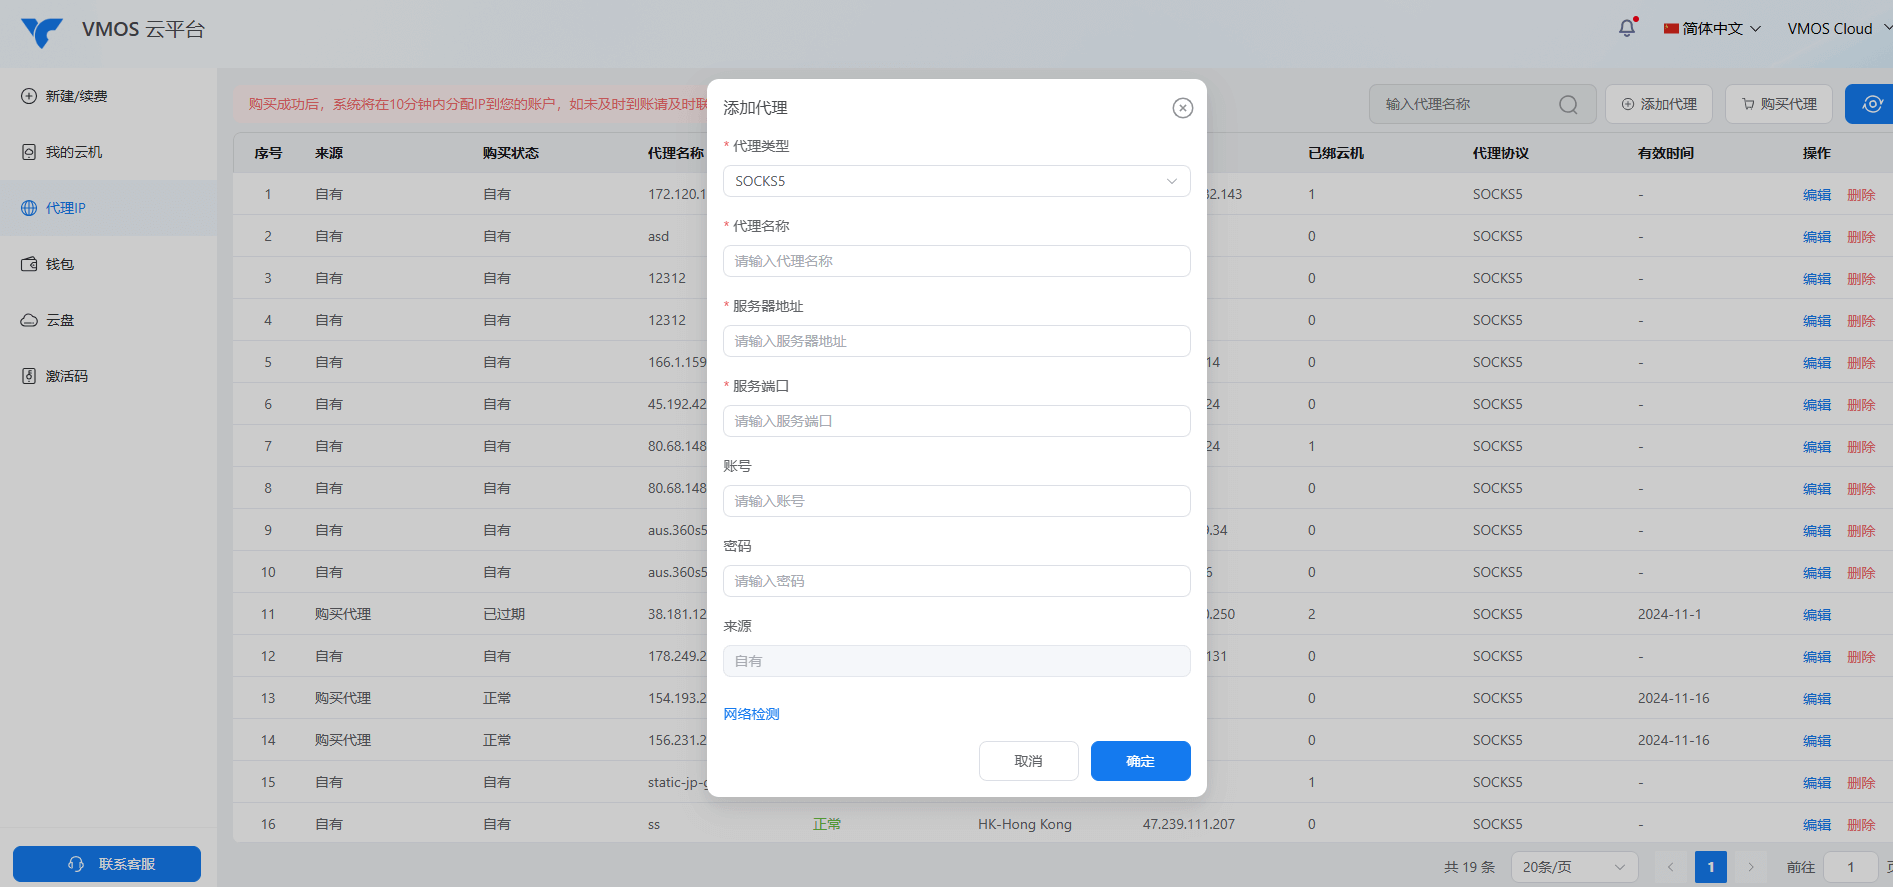
Task: Click the next page arrow
Action: click(1751, 867)
